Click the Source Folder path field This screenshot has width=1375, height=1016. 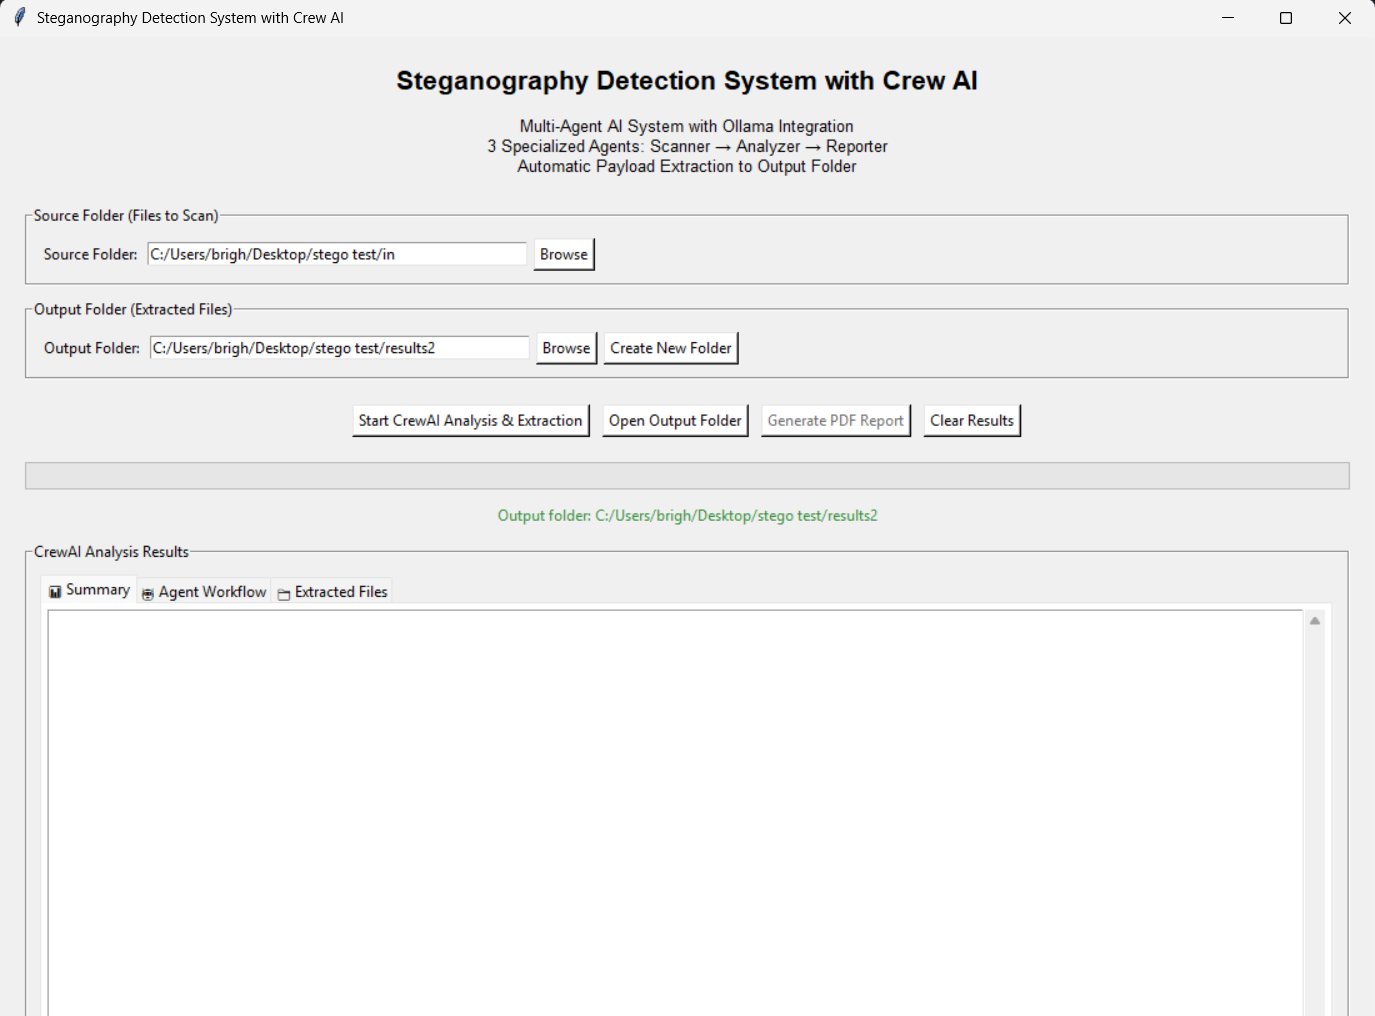tap(336, 254)
